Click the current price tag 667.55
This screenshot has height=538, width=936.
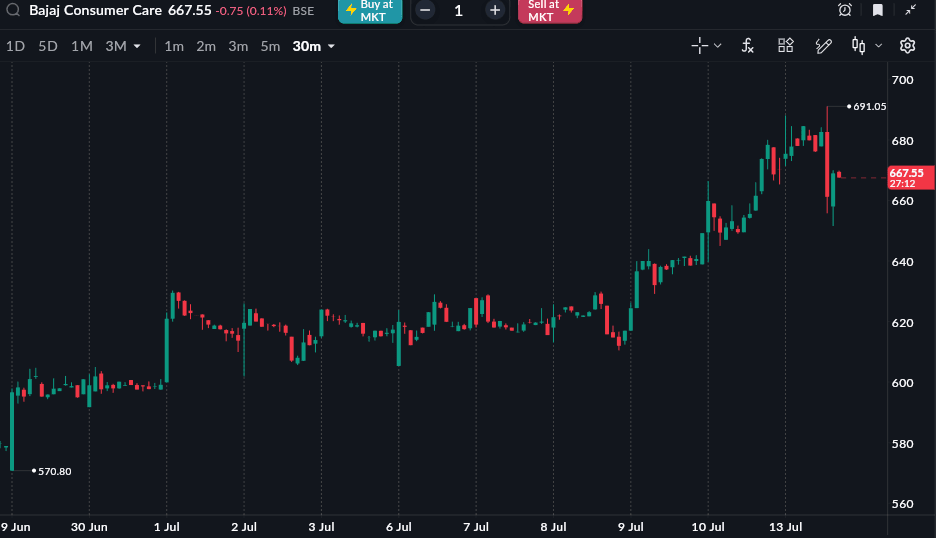911,177
